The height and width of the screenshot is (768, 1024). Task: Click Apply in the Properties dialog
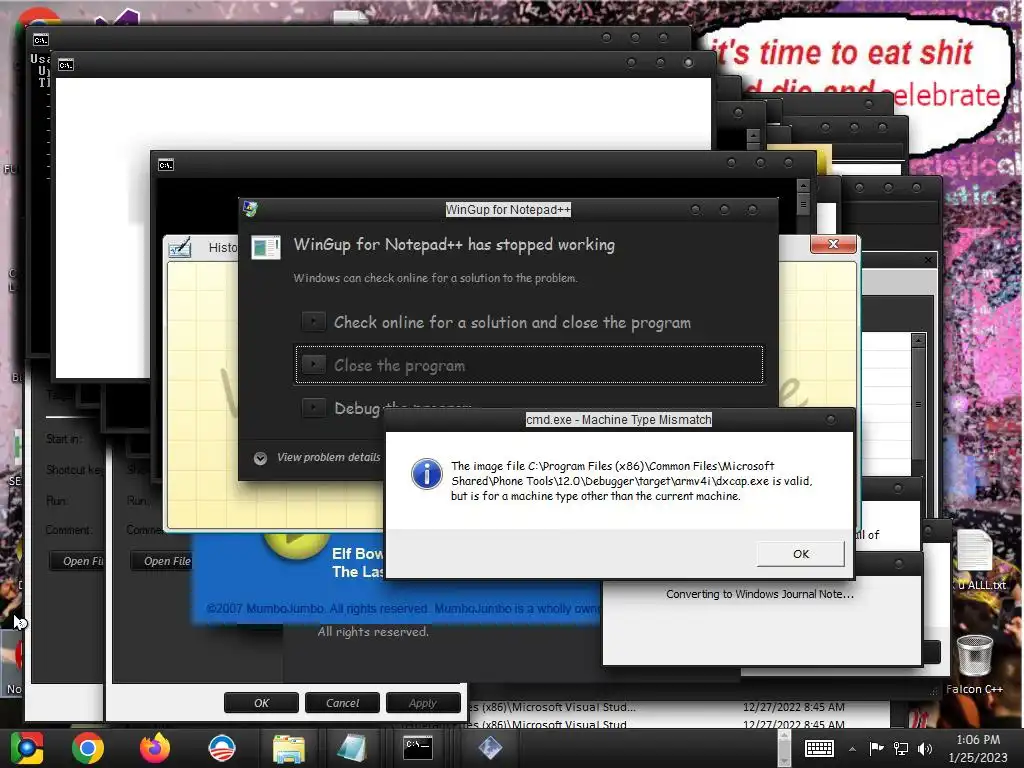(x=423, y=703)
